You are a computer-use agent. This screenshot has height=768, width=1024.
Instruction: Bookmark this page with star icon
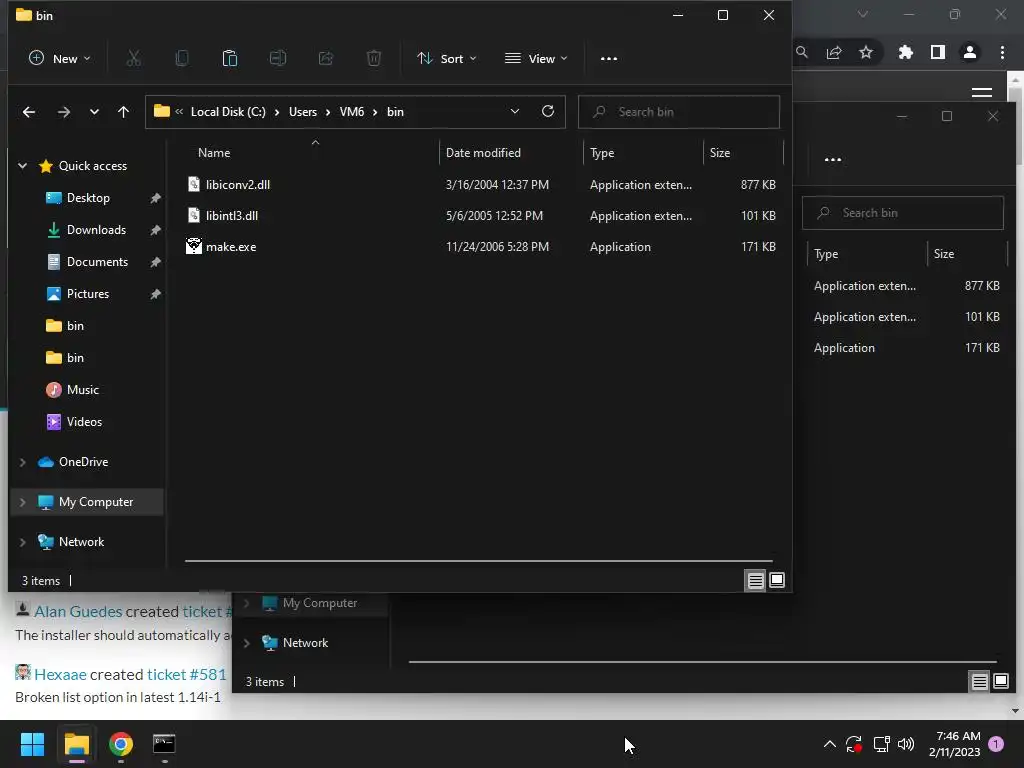click(x=866, y=52)
